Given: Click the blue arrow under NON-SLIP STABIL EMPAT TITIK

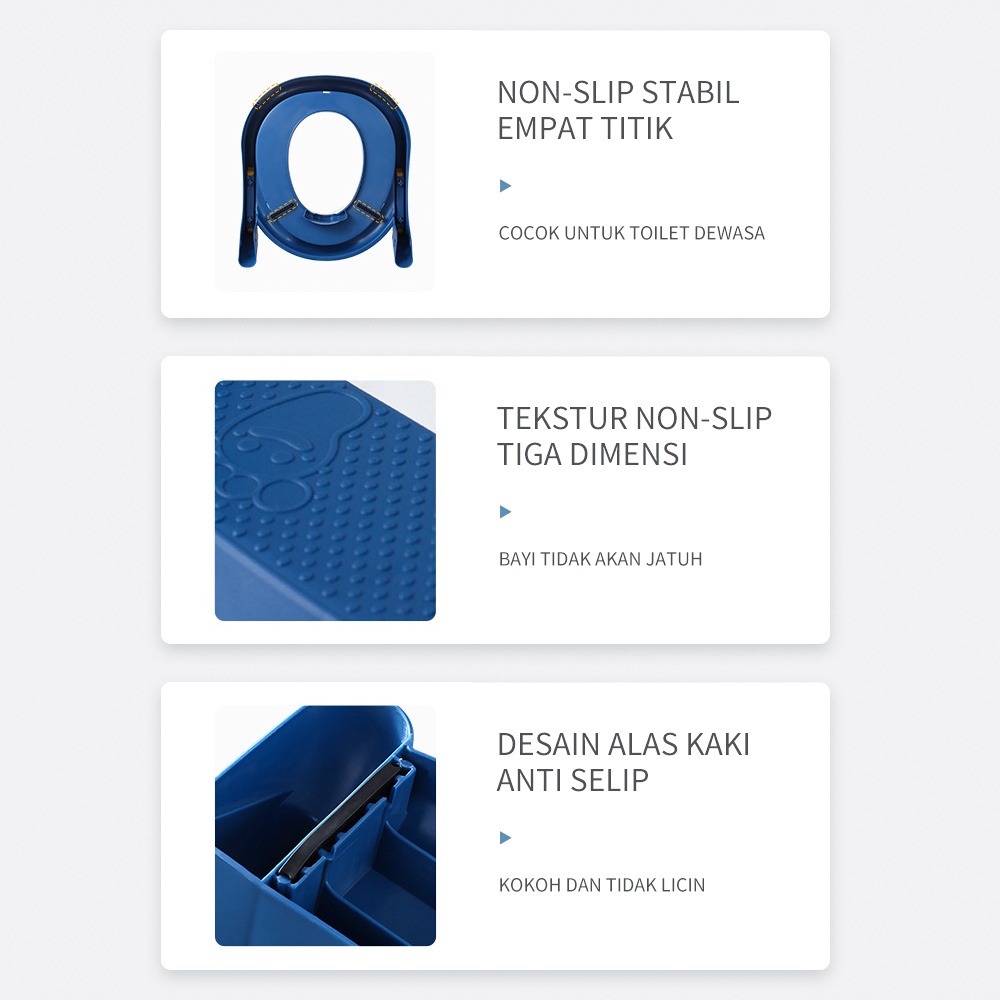Looking at the screenshot, I should (x=505, y=186).
